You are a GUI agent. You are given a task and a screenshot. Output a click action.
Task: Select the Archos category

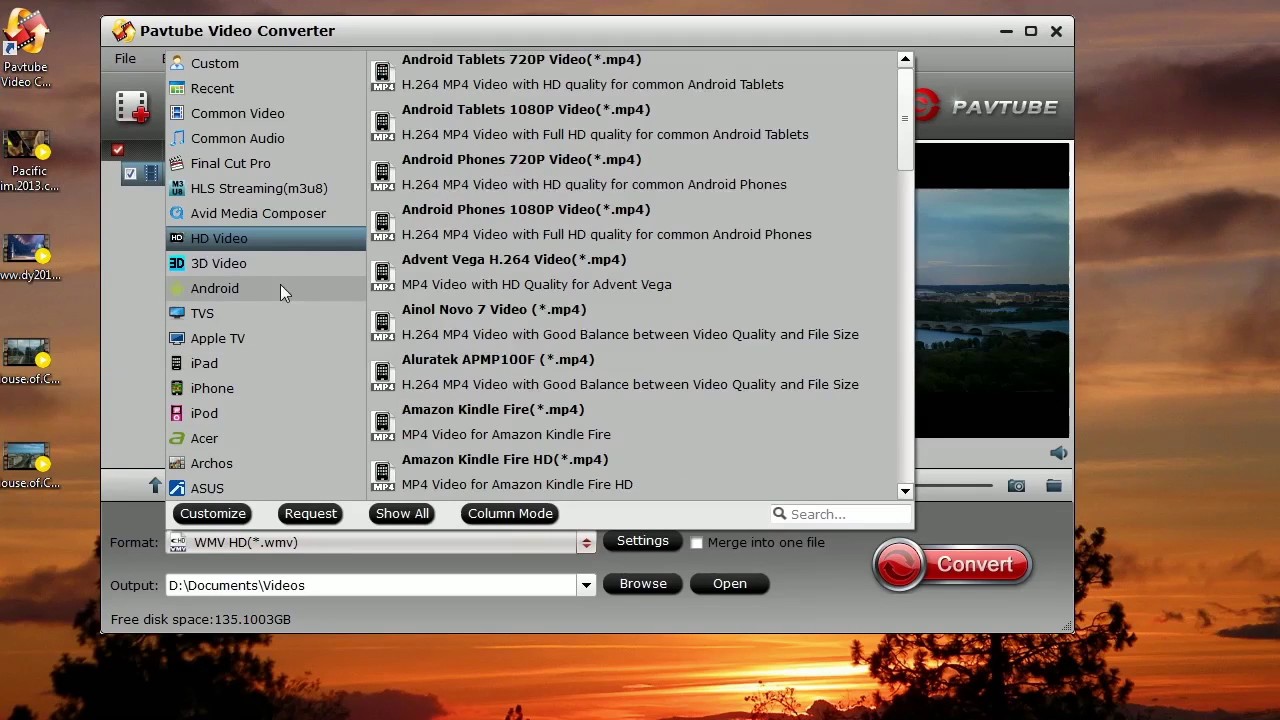[x=266, y=463]
